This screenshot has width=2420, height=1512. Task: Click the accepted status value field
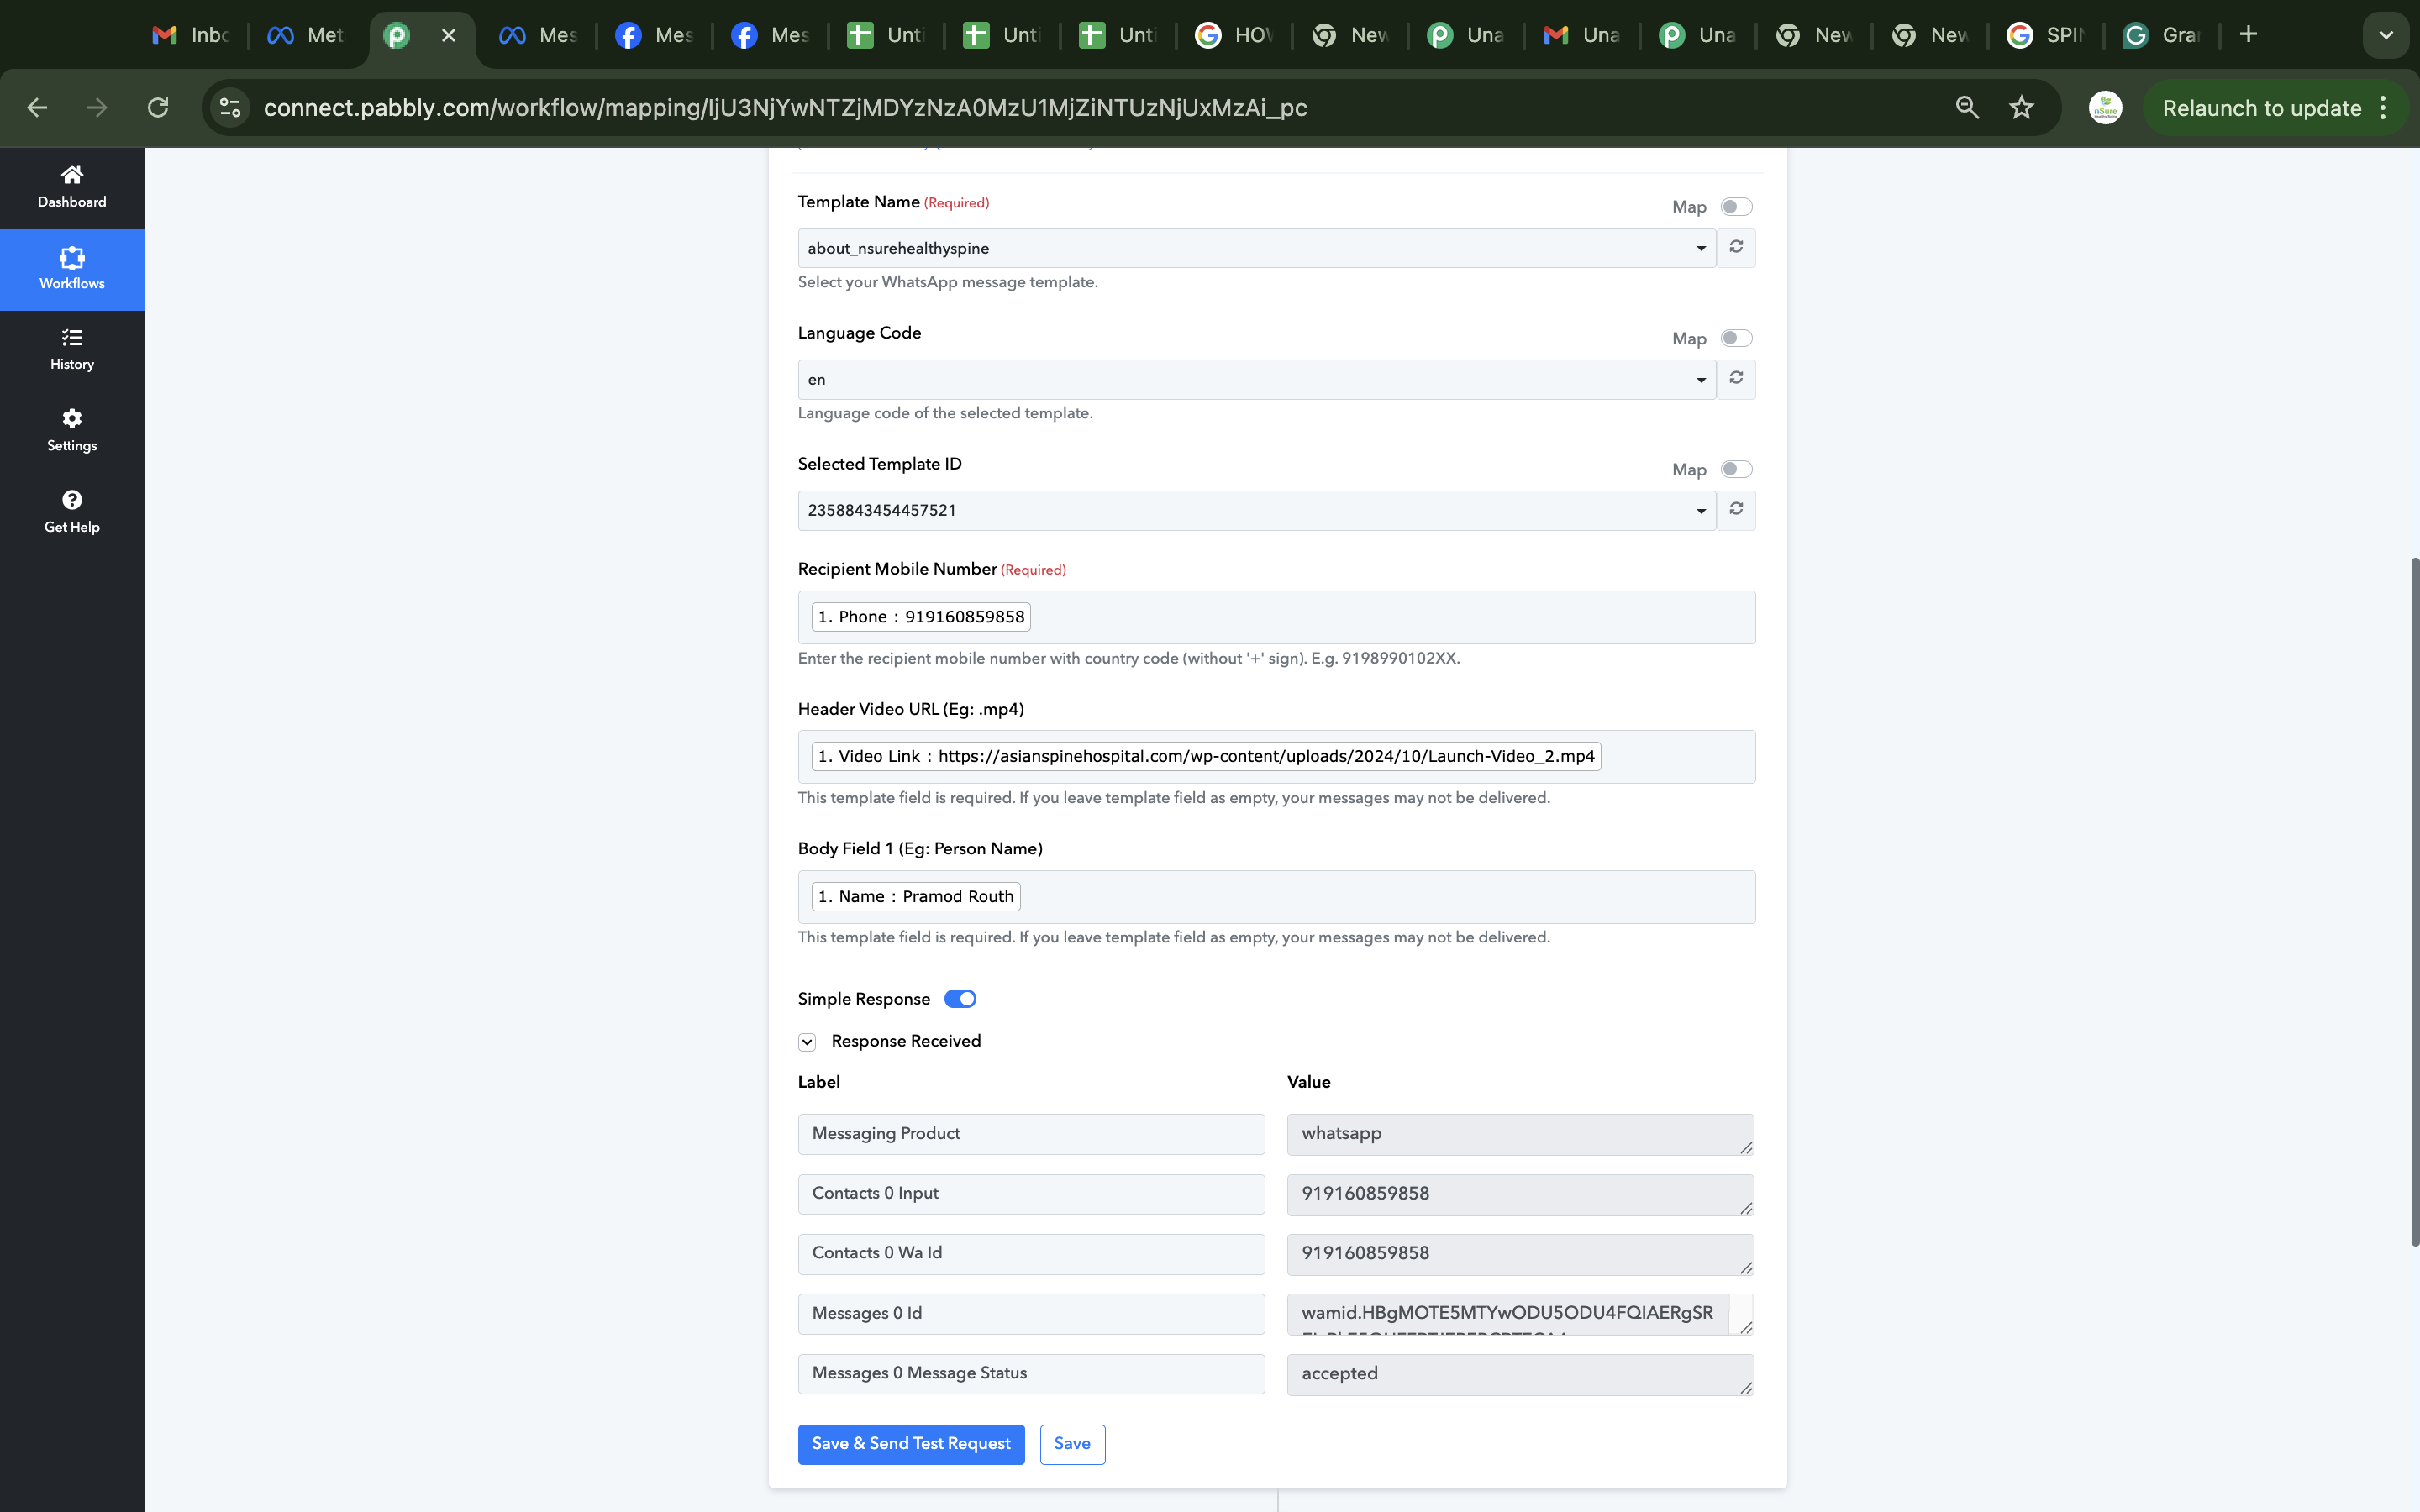click(1520, 1374)
